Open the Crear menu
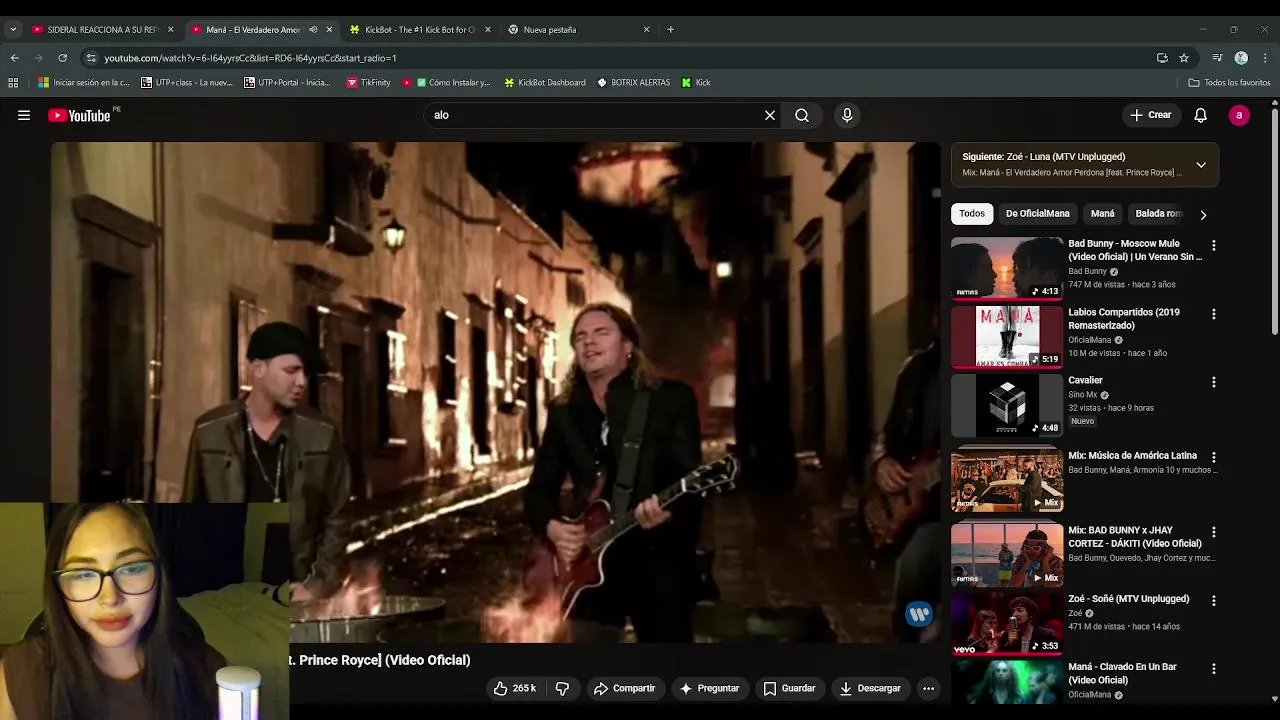The height and width of the screenshot is (720, 1280). tap(1151, 115)
